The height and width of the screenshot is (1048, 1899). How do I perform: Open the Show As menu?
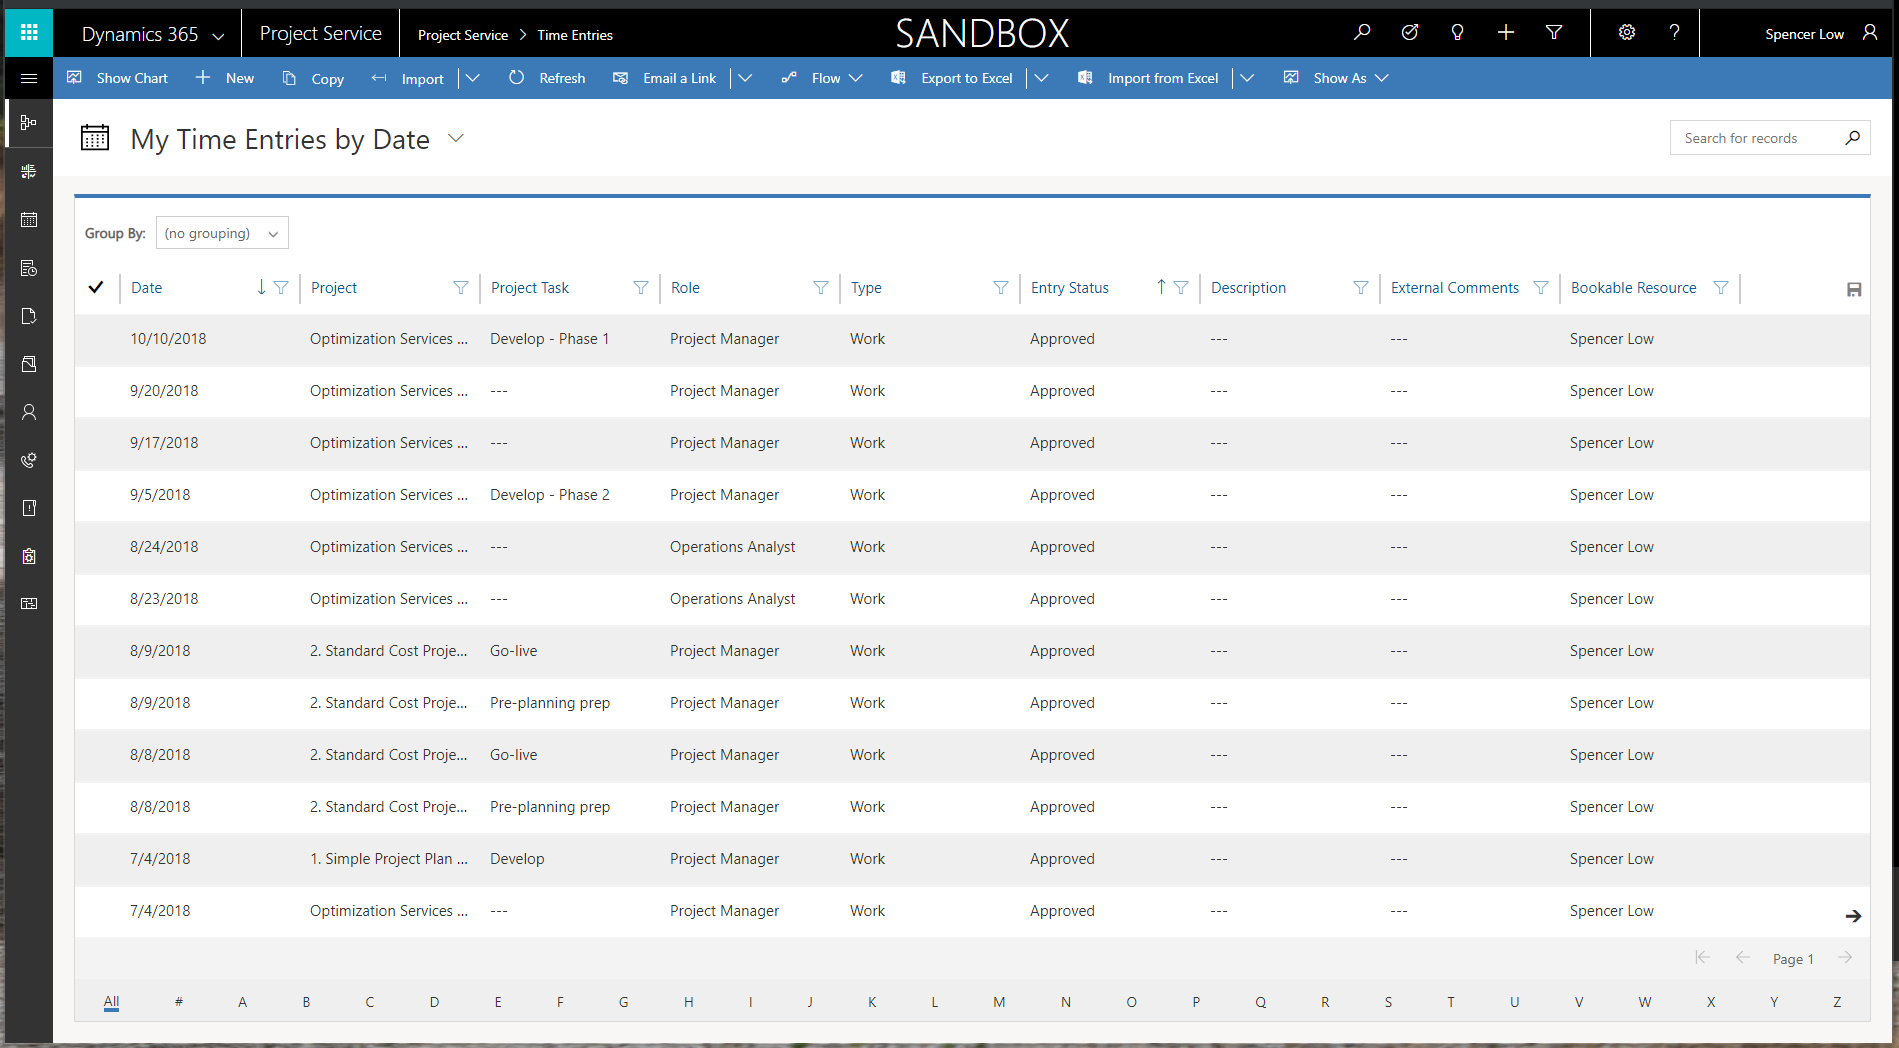1336,78
